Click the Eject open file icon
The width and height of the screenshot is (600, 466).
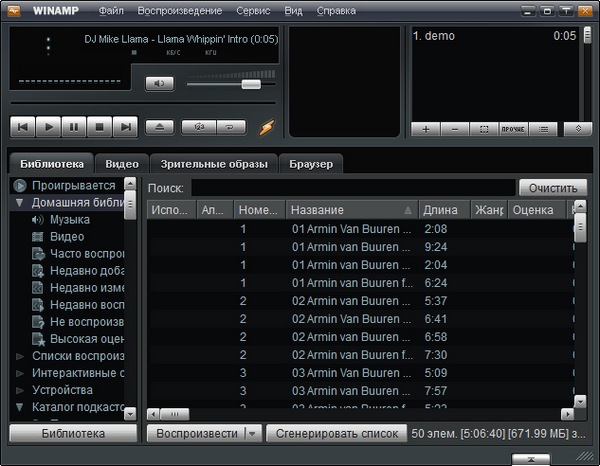click(x=160, y=127)
